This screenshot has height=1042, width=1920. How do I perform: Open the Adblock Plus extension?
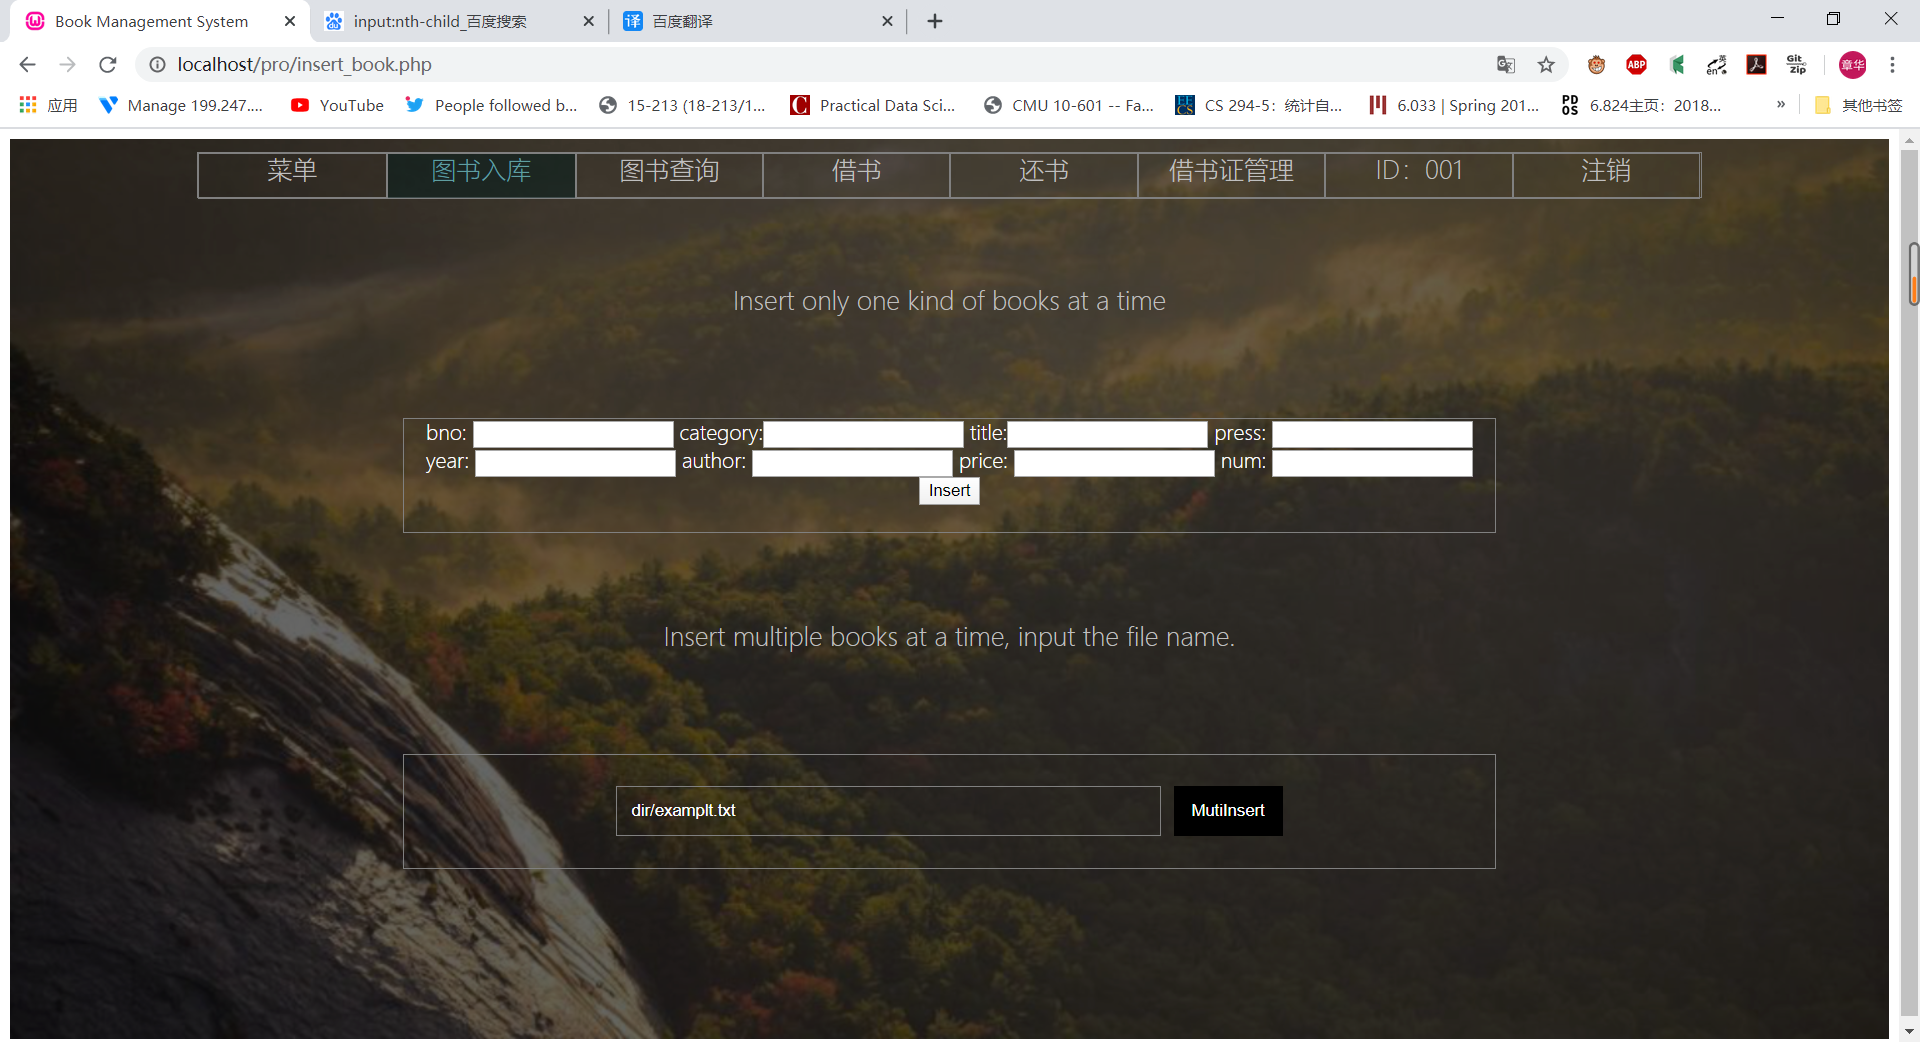(1637, 65)
